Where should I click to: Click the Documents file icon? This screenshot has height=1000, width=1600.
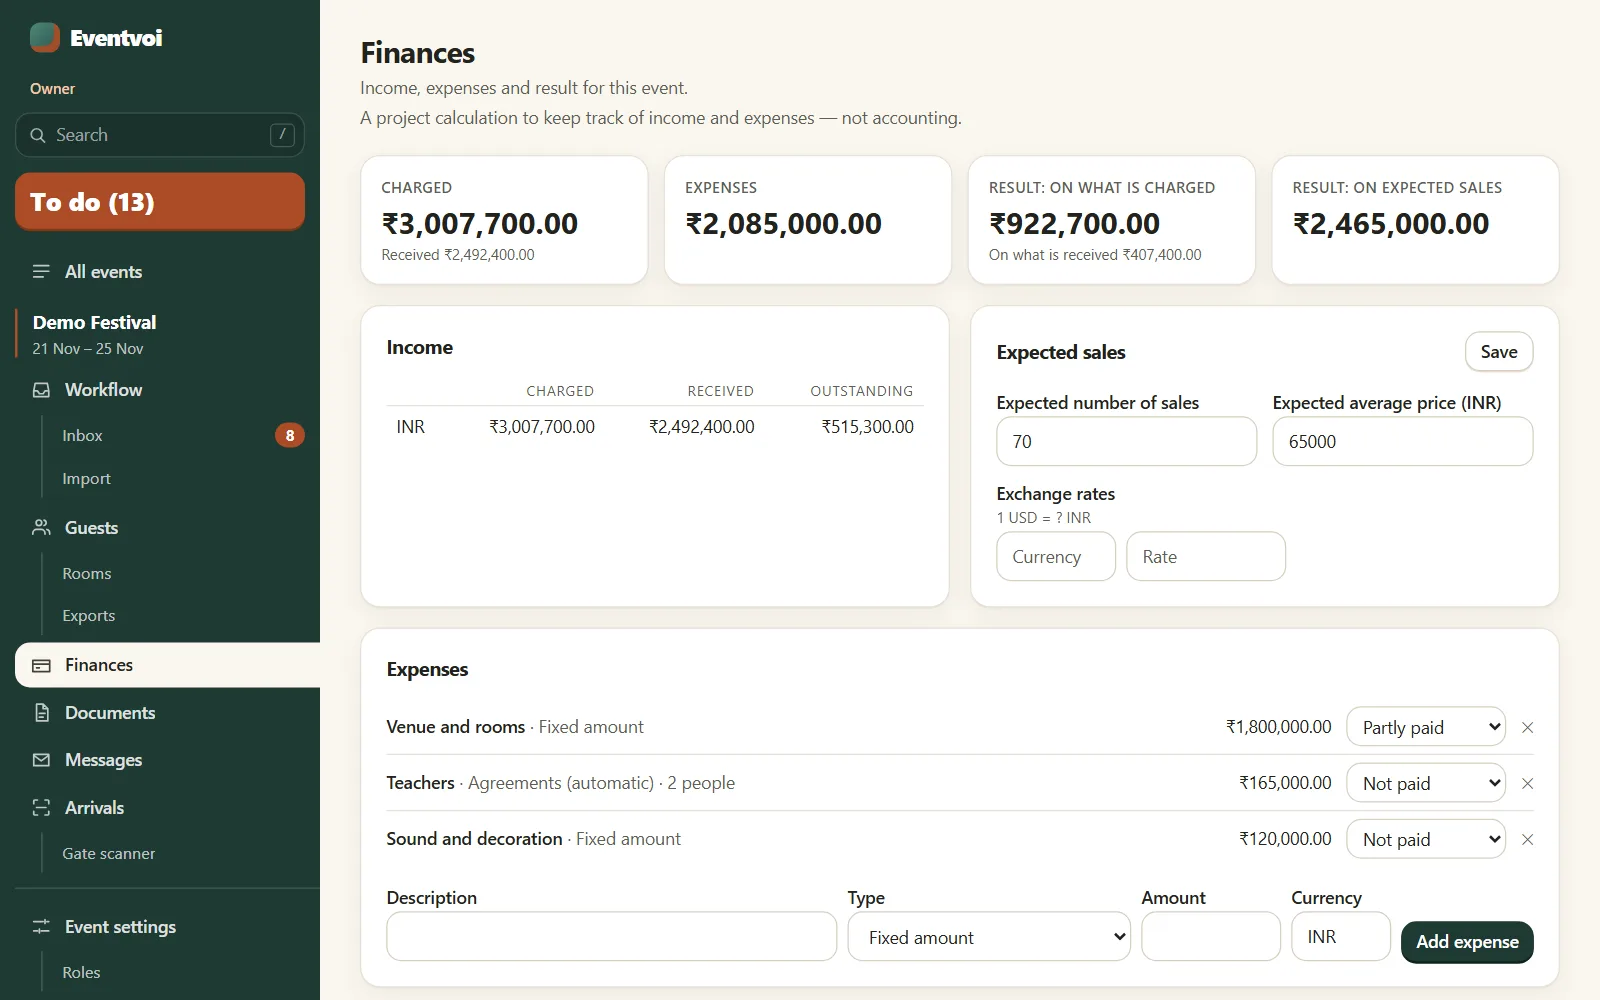tap(41, 713)
